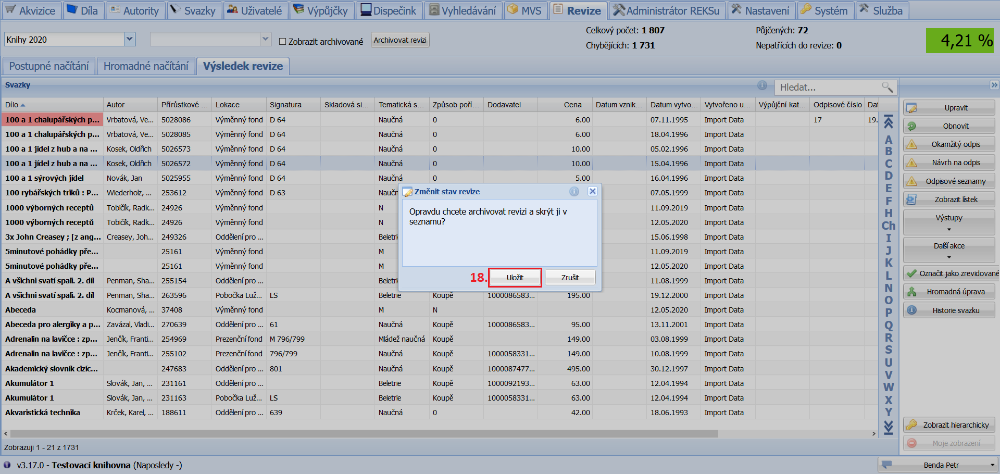Jump to bottom with double-down arrow
This screenshot has width=1000, height=474.
point(887,427)
